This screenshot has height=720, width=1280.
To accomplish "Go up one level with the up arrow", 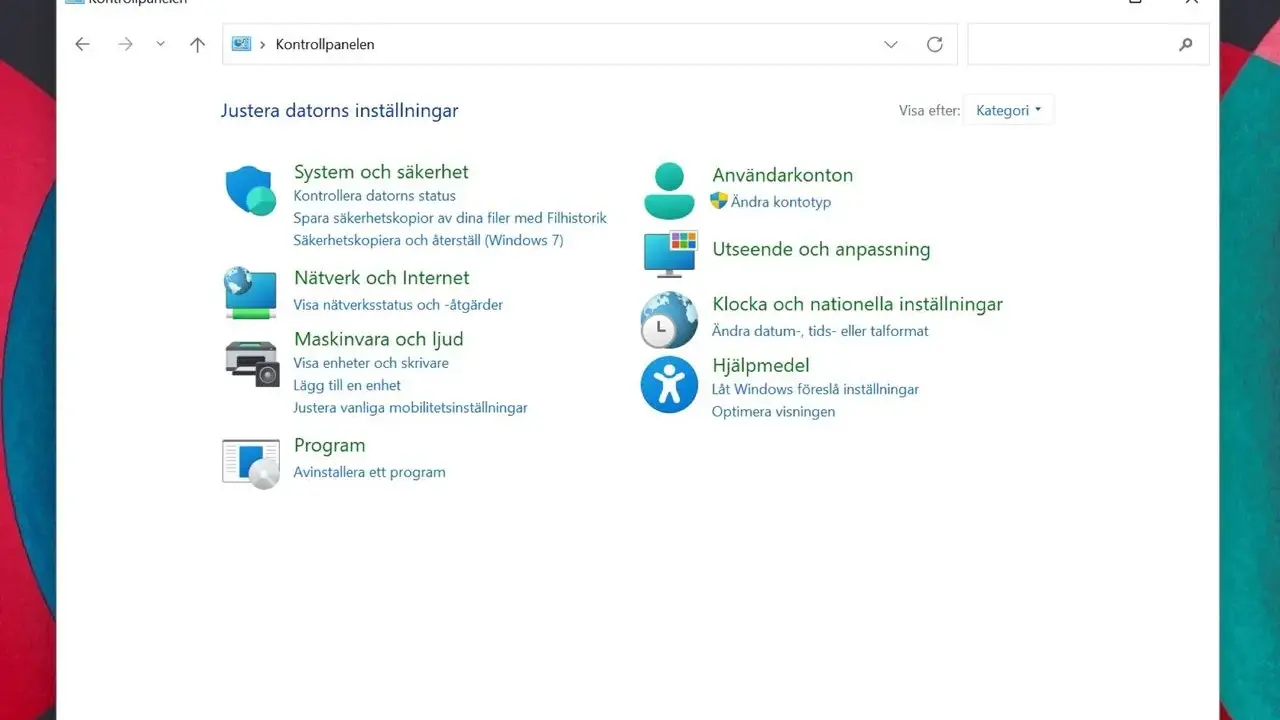I will coord(197,44).
